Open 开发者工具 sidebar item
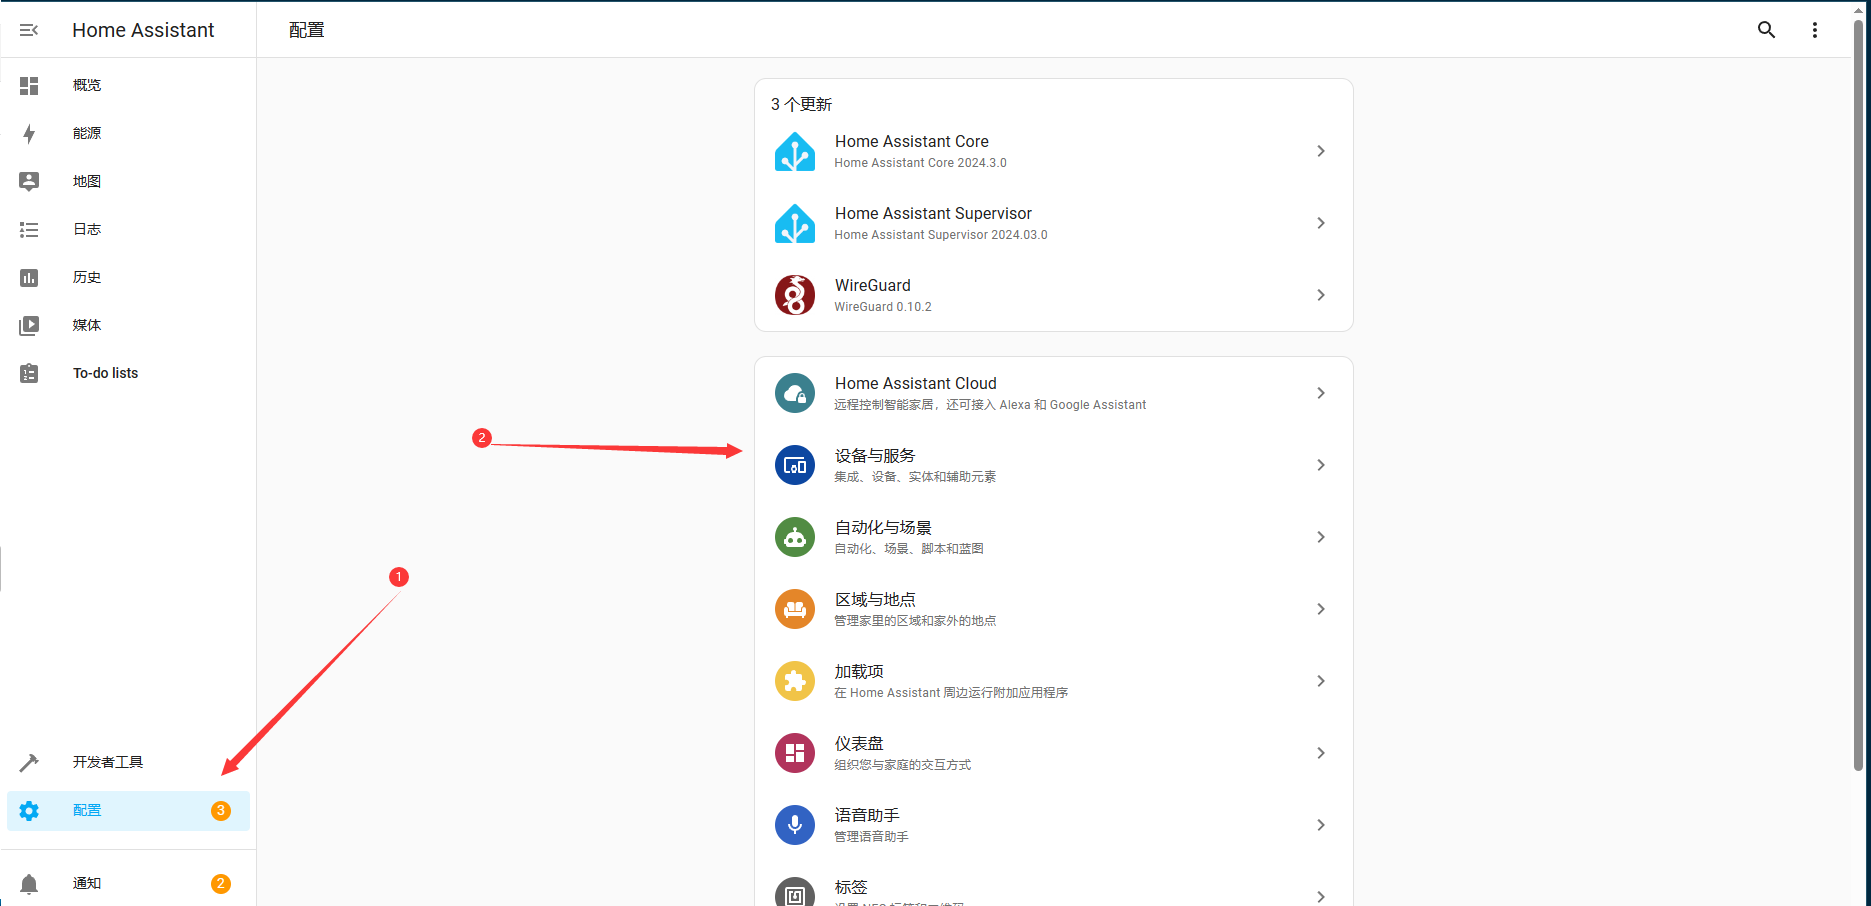 [x=108, y=762]
